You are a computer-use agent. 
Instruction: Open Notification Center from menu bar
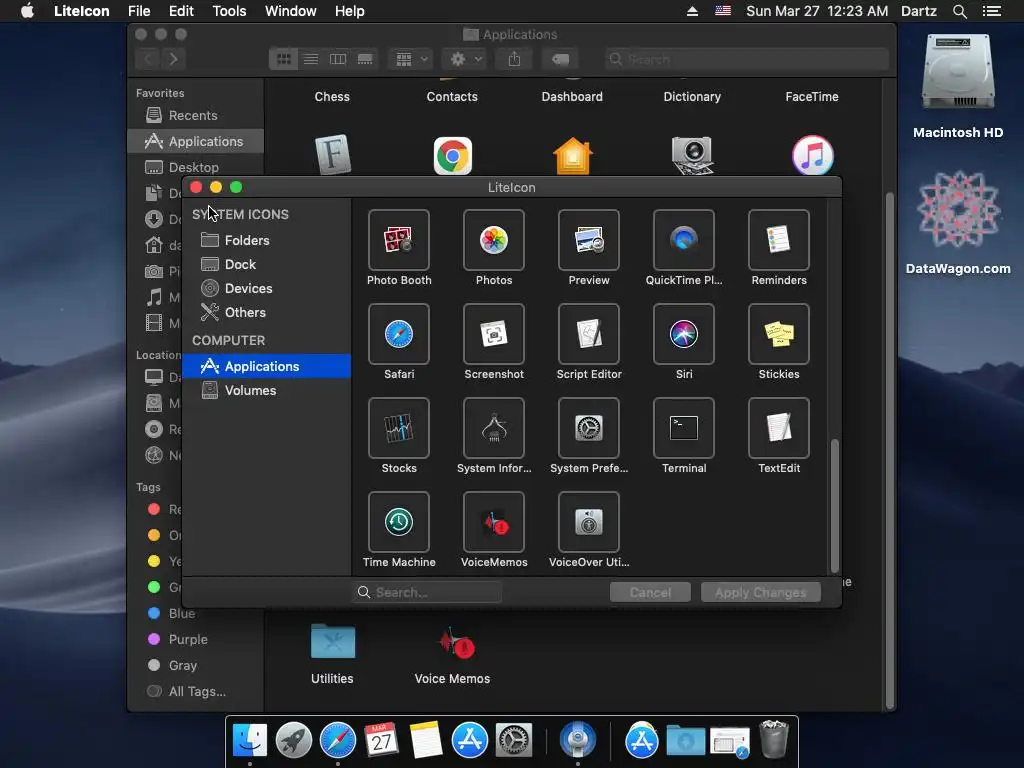[x=991, y=11]
